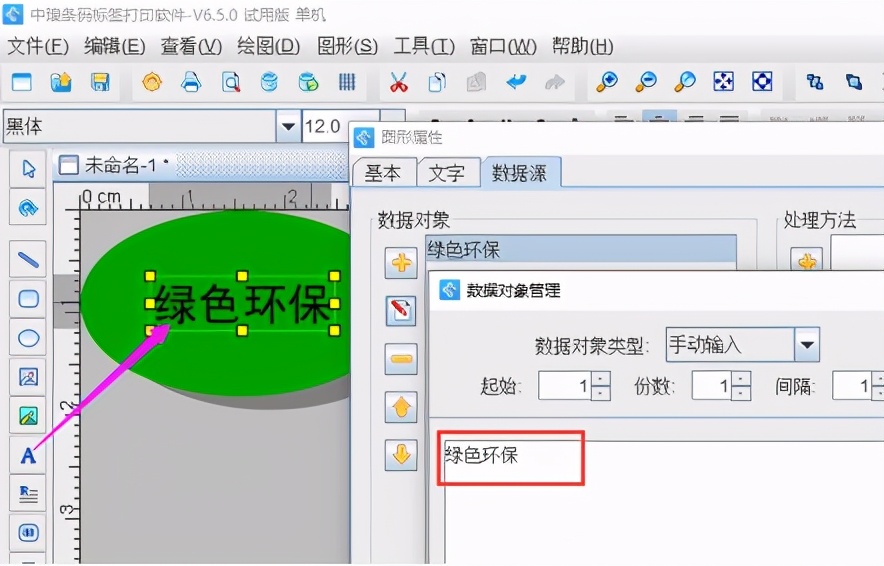Click the plain zoom magnifier icon
The width and height of the screenshot is (884, 566).
(x=684, y=82)
